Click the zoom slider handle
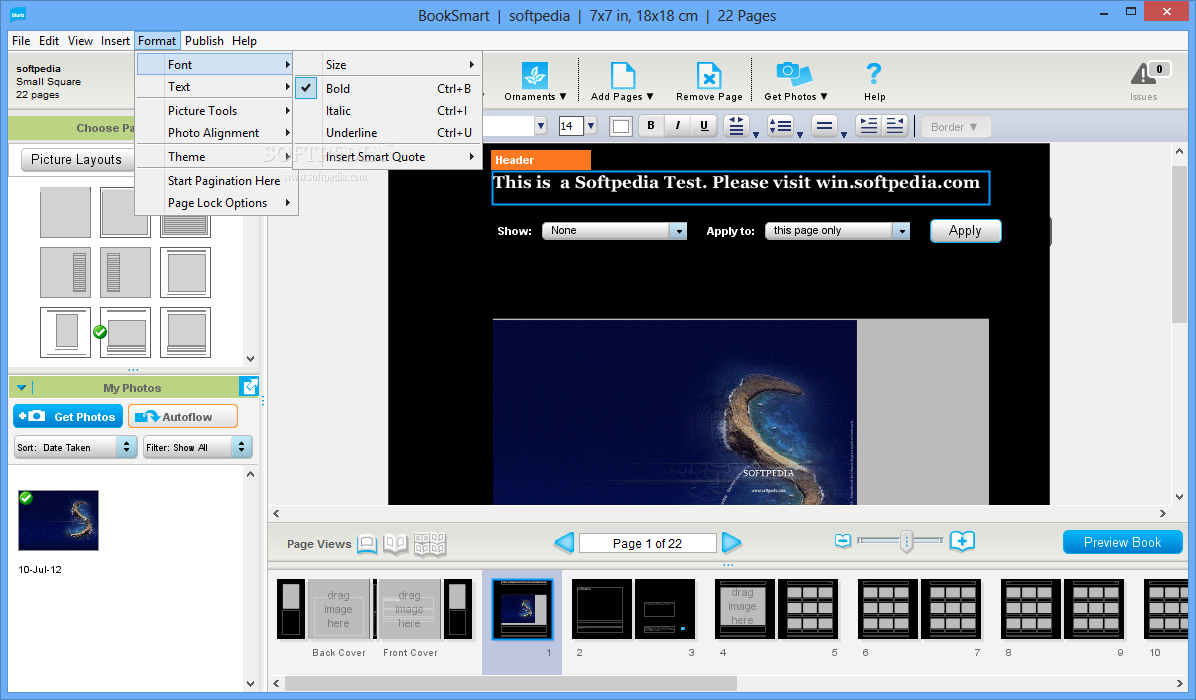Viewport: 1196px width, 700px height. 906,541
